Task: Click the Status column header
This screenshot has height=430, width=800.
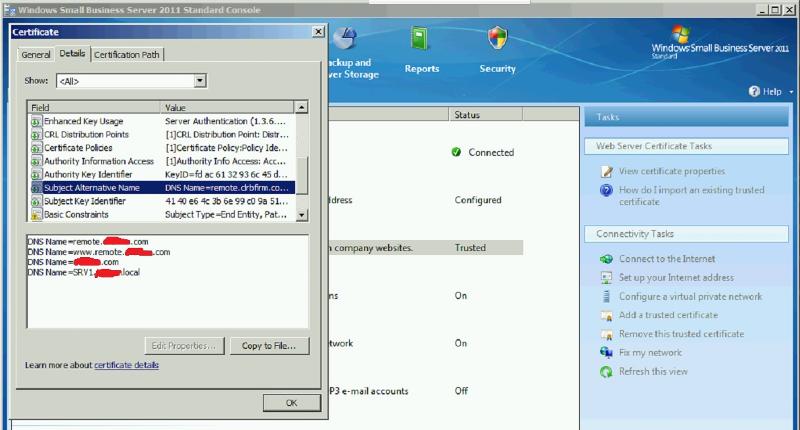Action: point(485,115)
